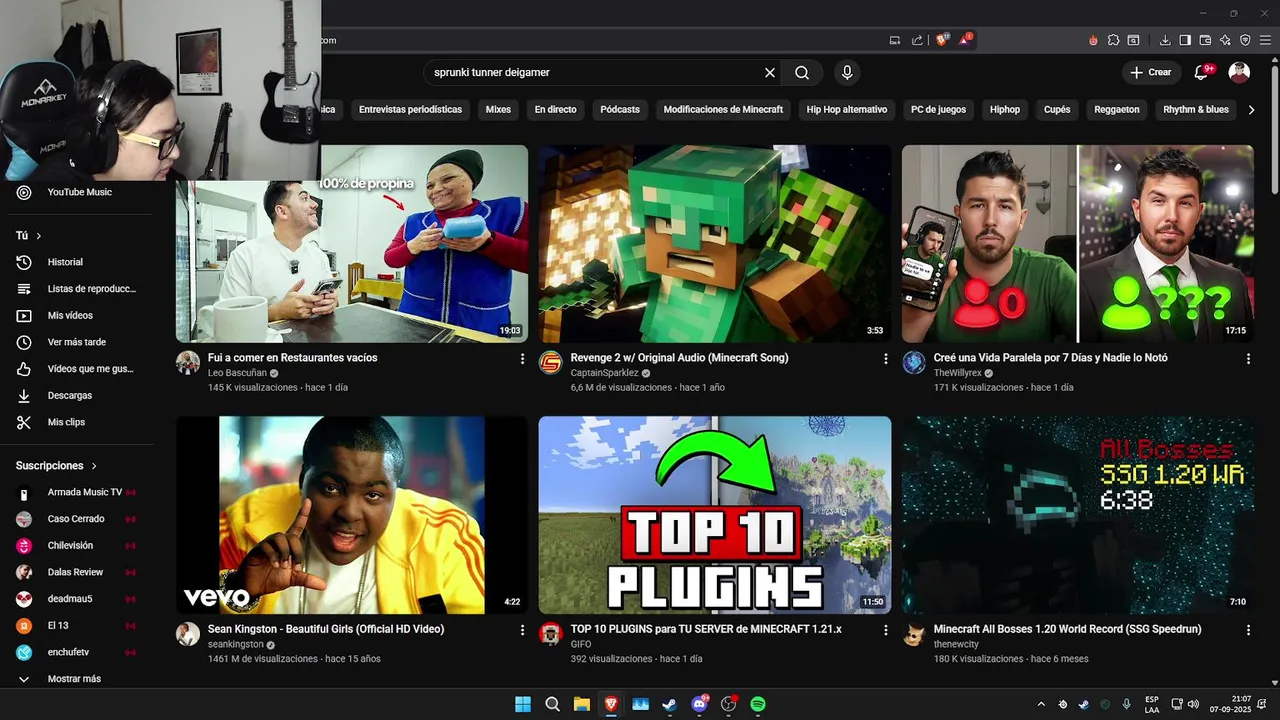The height and width of the screenshot is (720, 1280).
Task: Select the En directo chip
Action: (555, 110)
